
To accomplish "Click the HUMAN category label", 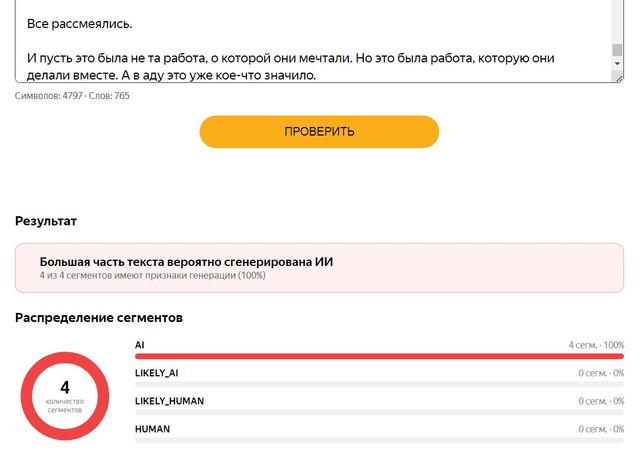I will click(152, 429).
